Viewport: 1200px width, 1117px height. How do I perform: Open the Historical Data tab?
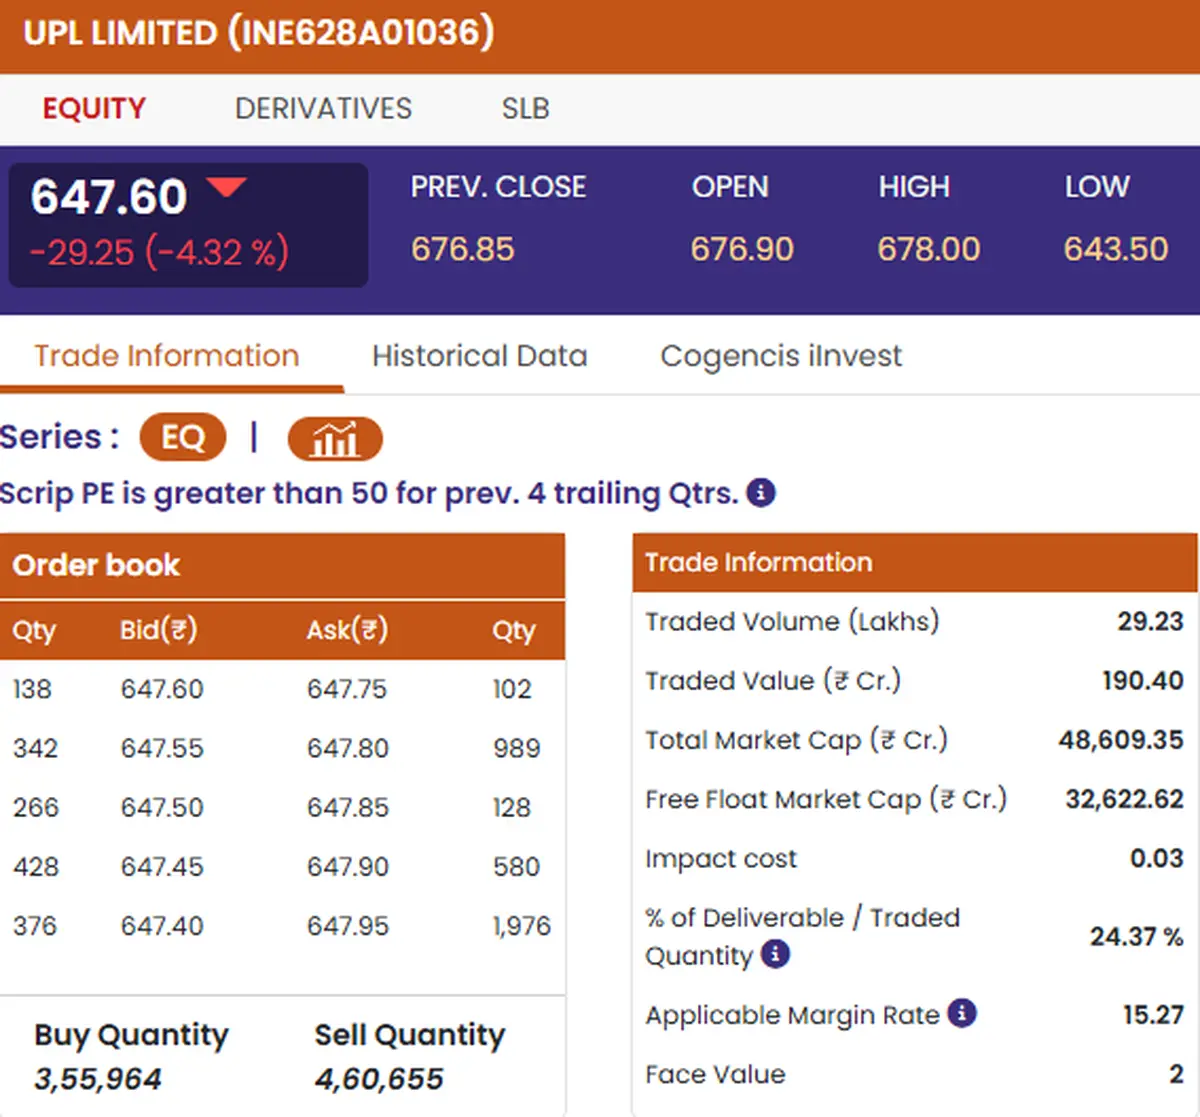480,356
